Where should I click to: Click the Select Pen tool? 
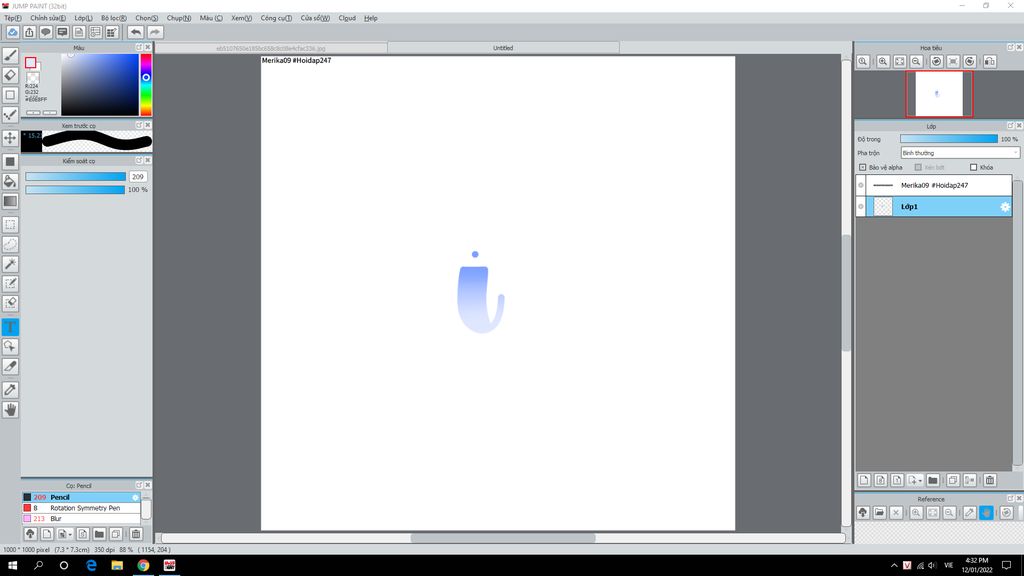(10, 283)
